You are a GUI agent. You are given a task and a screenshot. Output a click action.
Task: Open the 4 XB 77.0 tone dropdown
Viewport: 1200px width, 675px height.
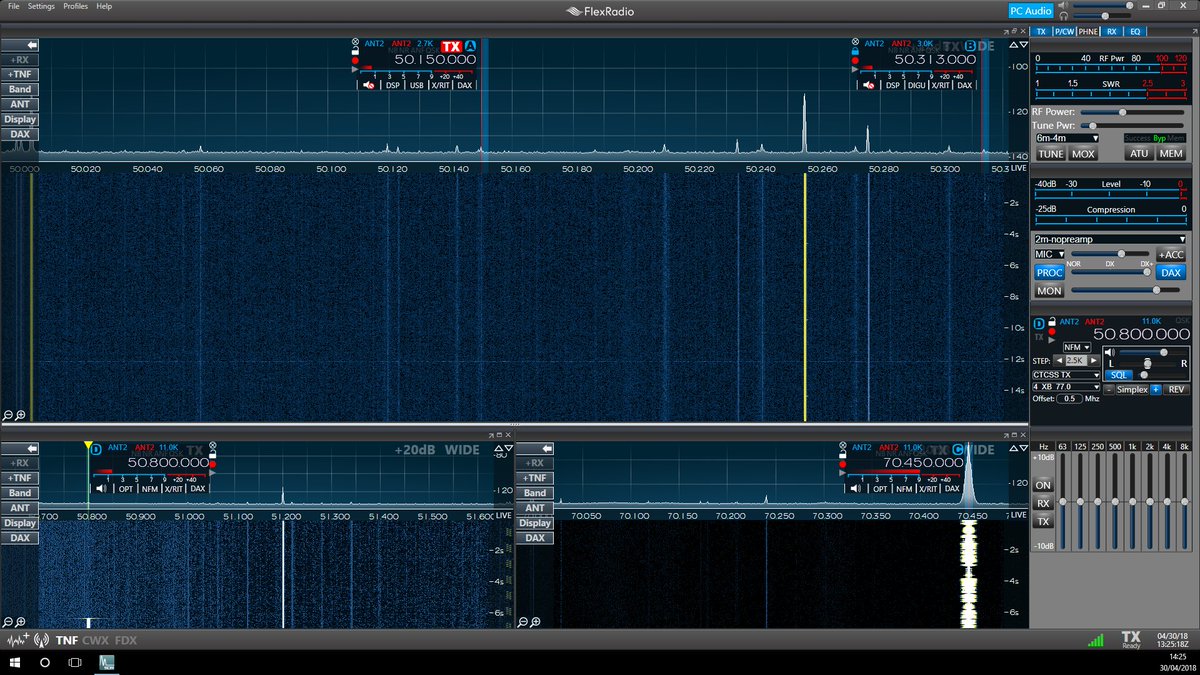coord(1067,387)
